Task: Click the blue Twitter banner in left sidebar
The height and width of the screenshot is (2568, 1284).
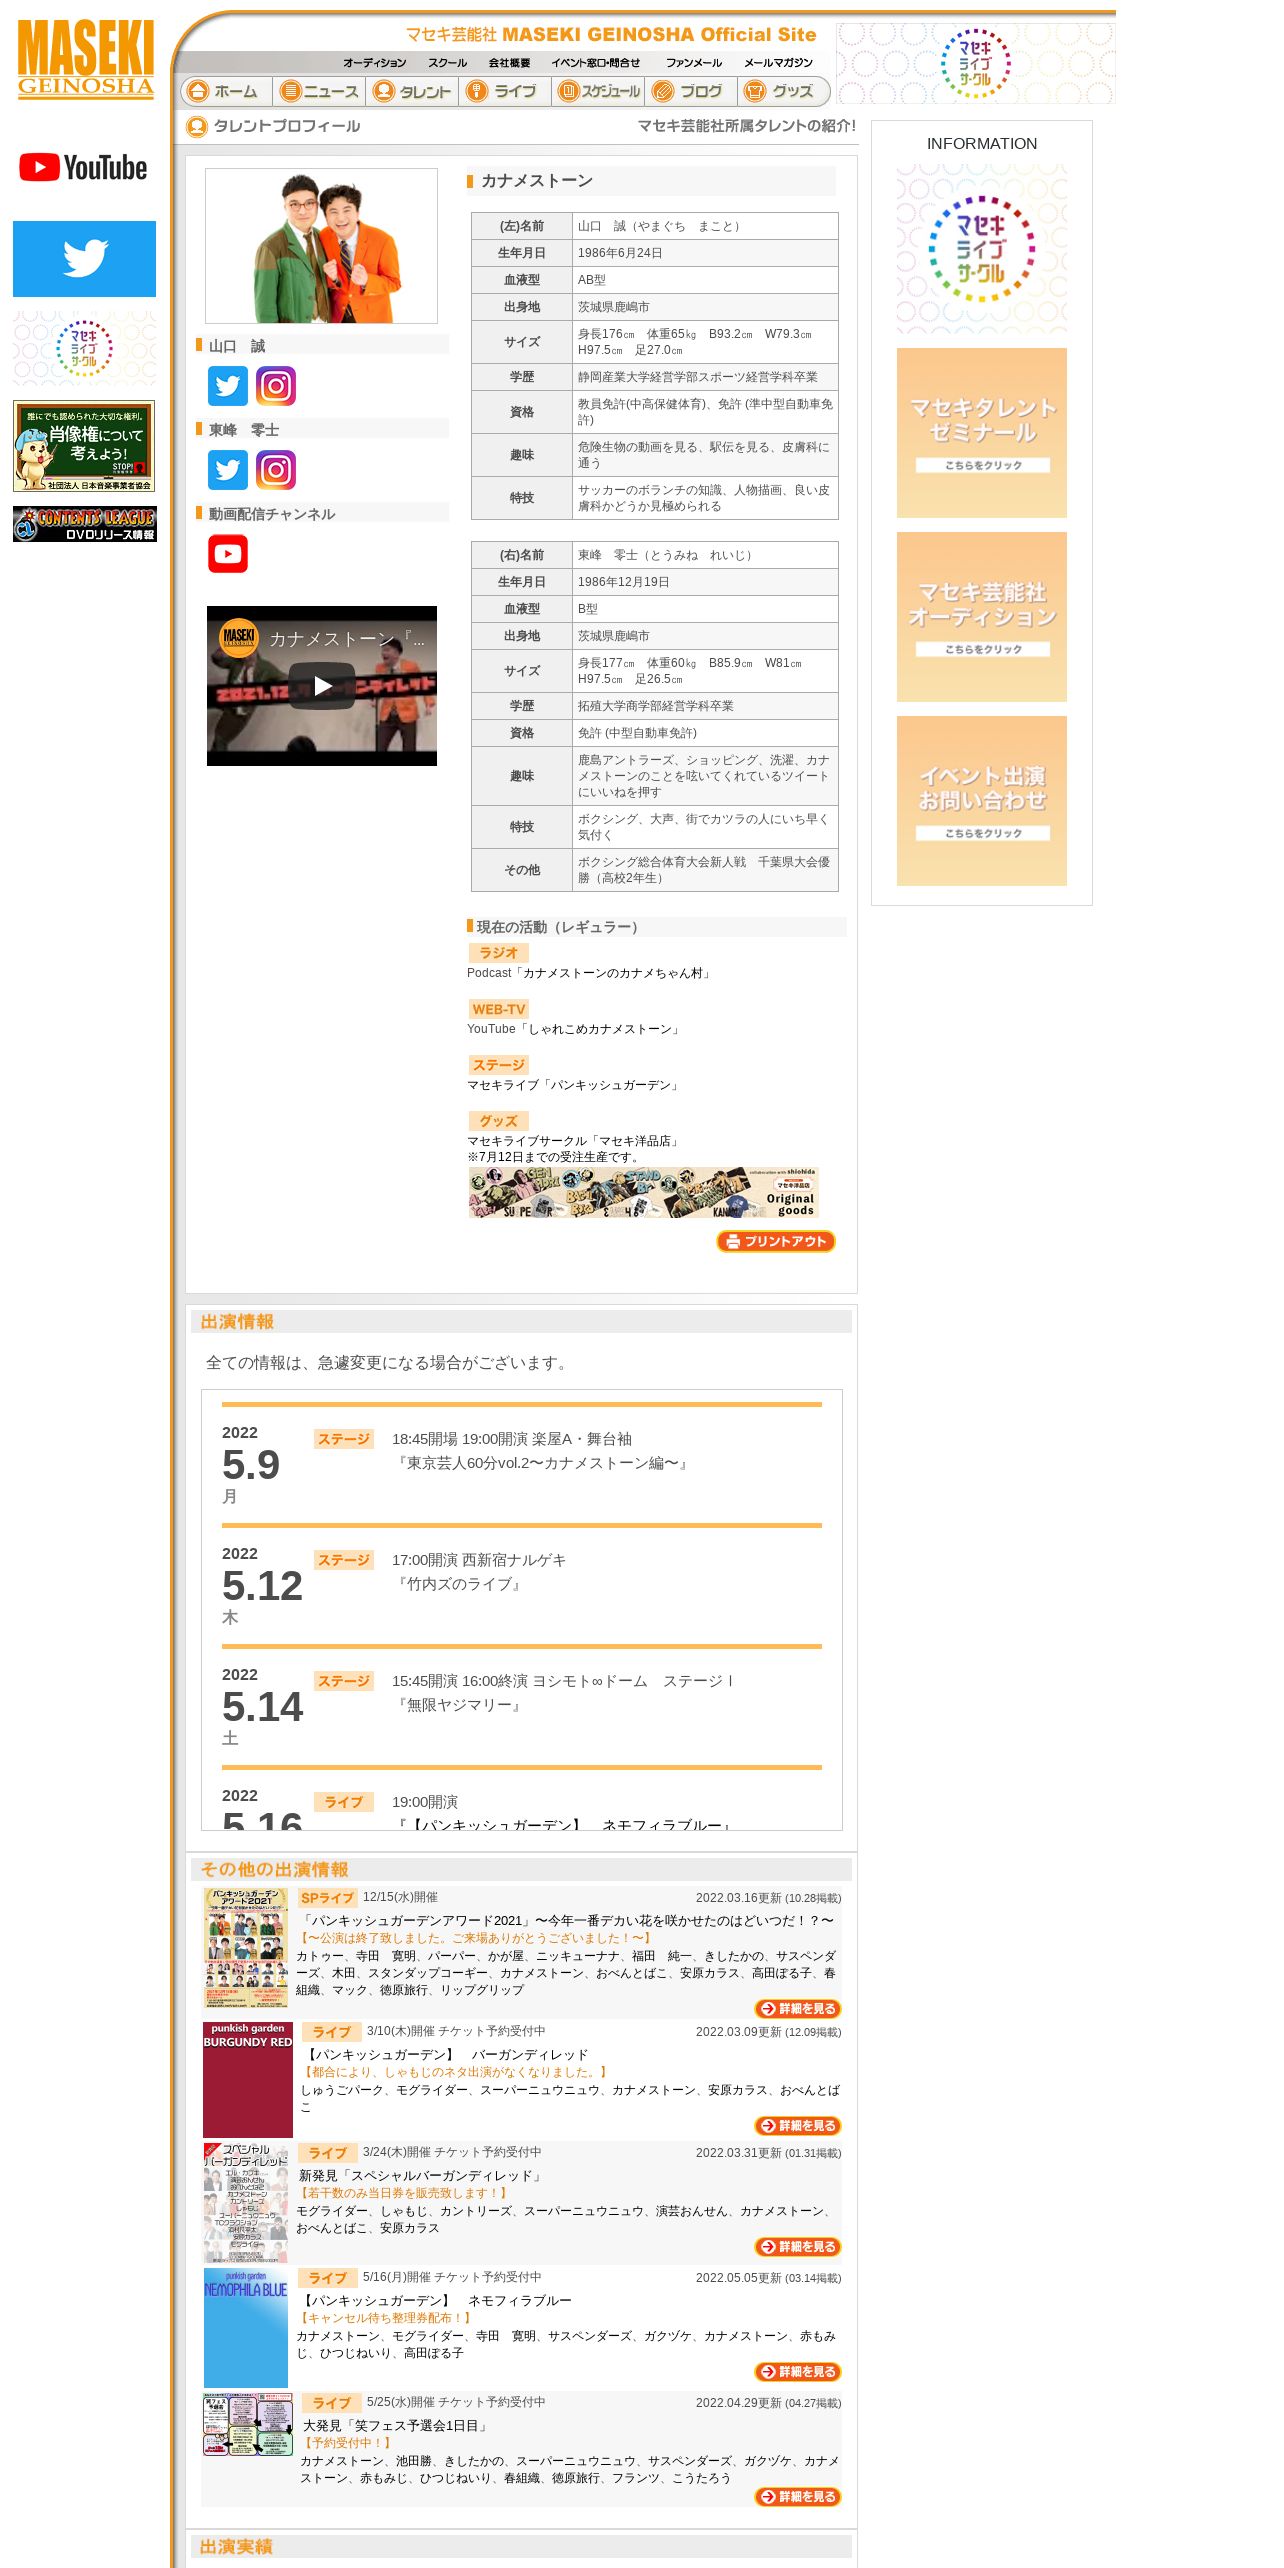Action: (x=84, y=259)
